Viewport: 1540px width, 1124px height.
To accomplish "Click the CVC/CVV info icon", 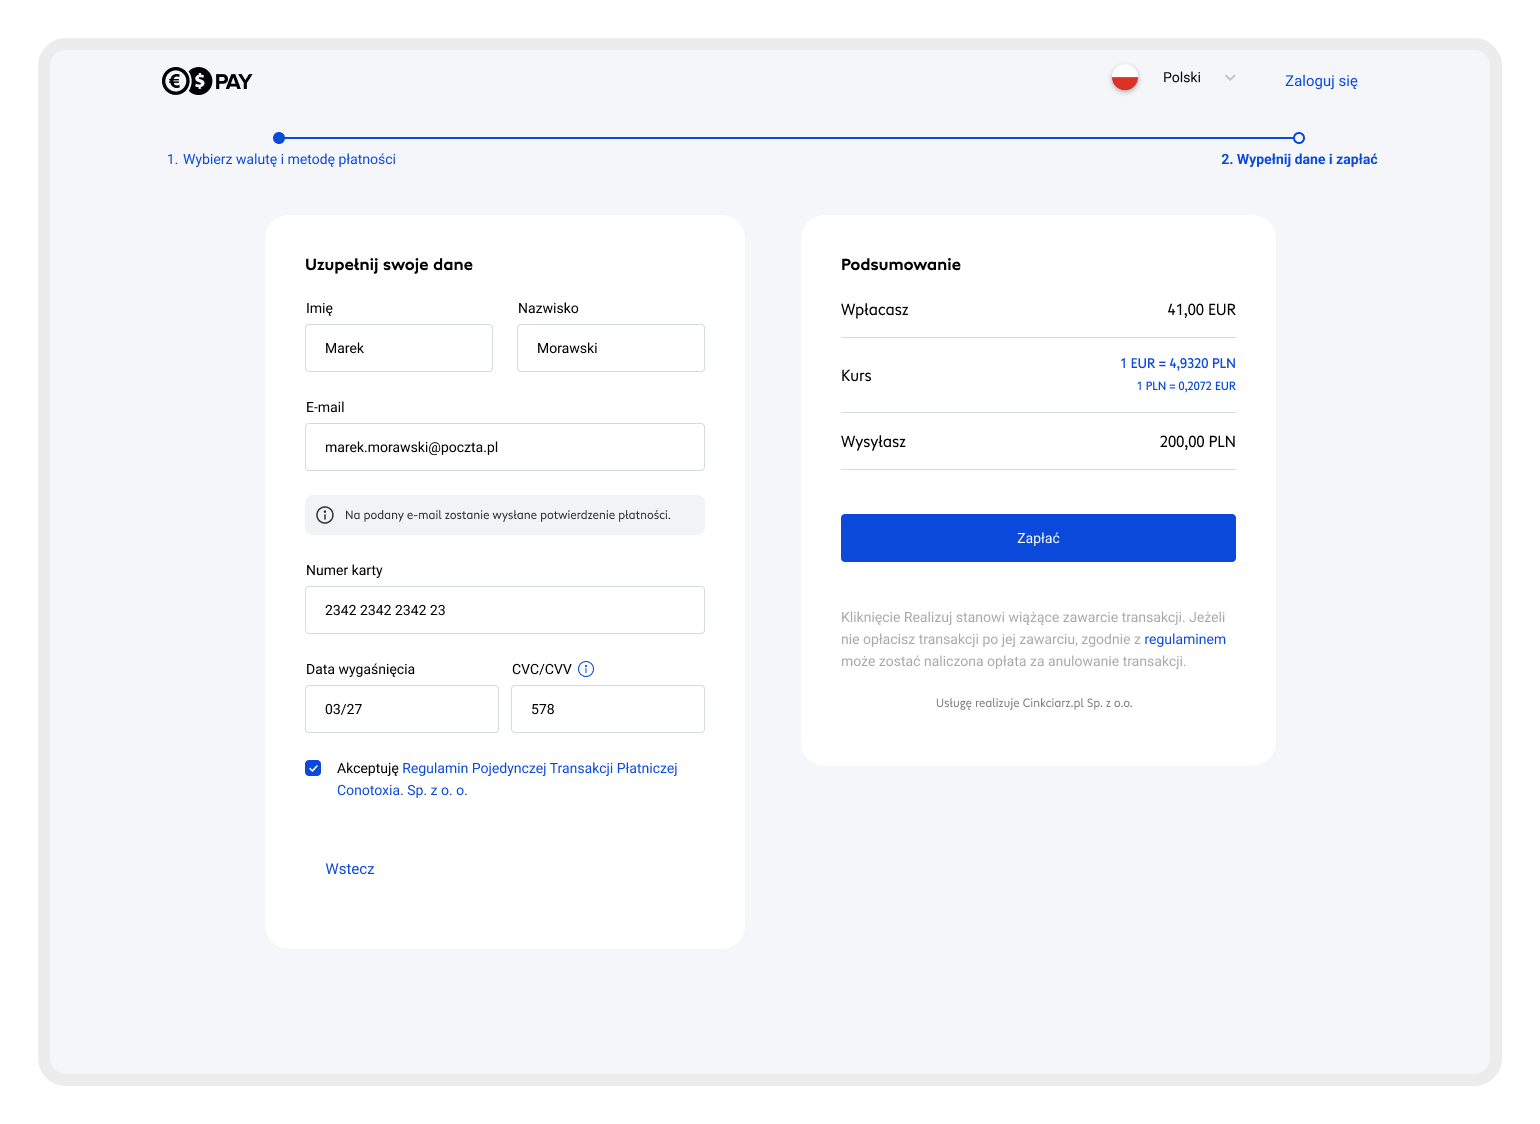I will (x=586, y=669).
